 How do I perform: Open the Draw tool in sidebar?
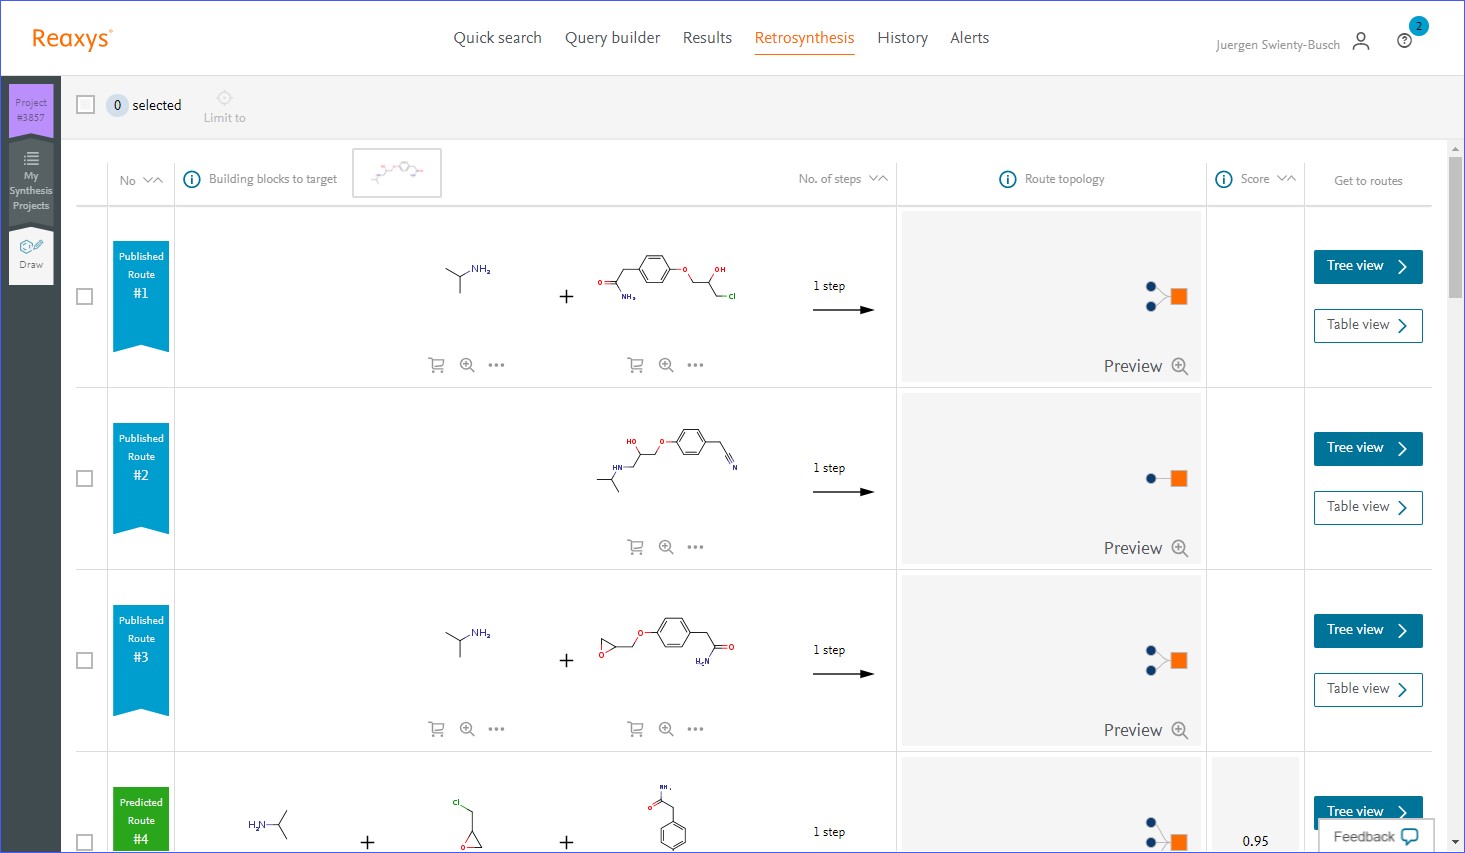point(31,255)
